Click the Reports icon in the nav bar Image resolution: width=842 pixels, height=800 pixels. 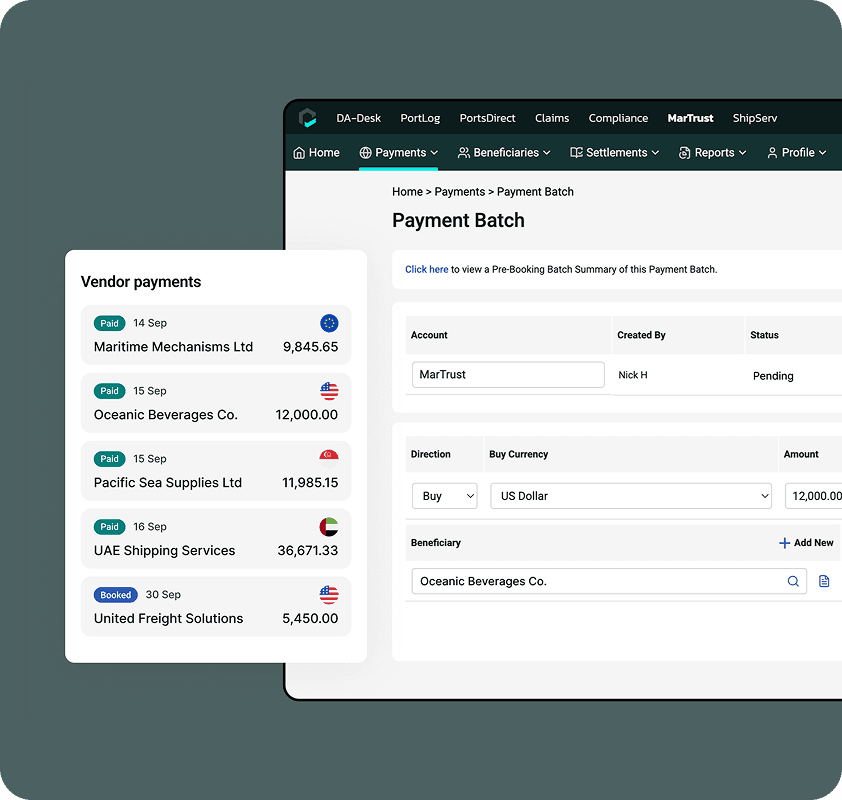(x=684, y=152)
